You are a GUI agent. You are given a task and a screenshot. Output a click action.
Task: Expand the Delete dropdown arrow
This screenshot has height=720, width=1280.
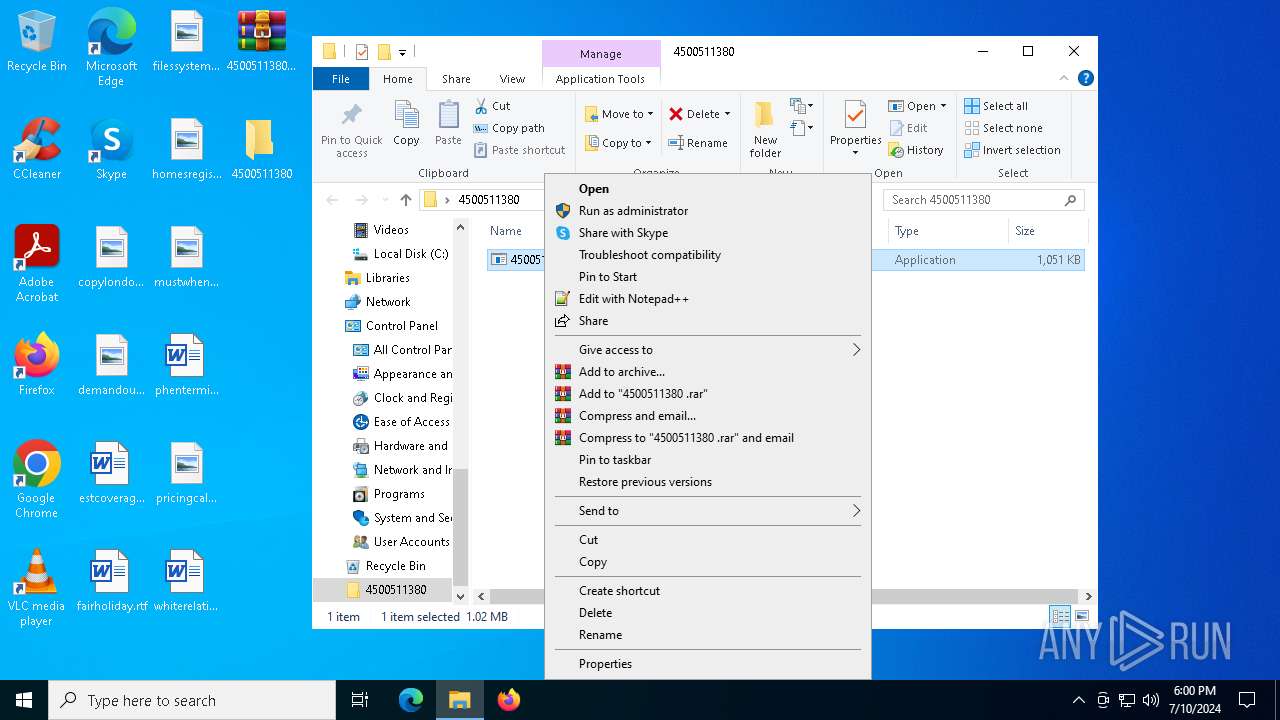tap(727, 114)
